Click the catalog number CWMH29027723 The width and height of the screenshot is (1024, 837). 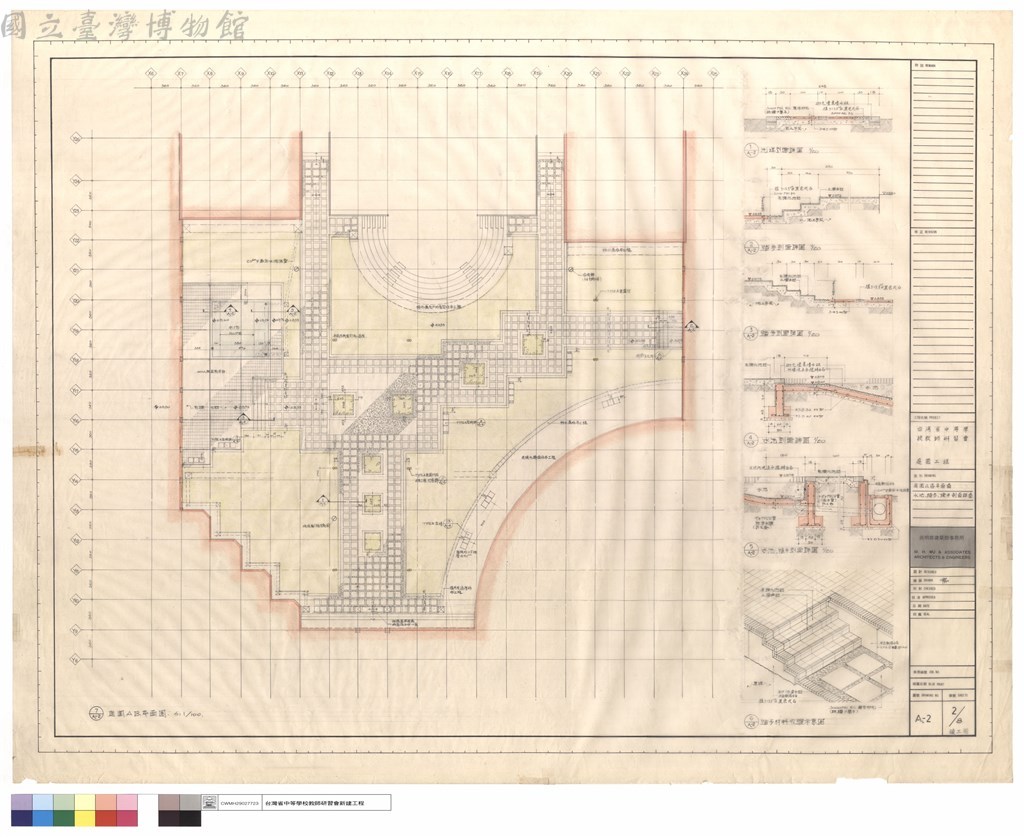(240, 803)
